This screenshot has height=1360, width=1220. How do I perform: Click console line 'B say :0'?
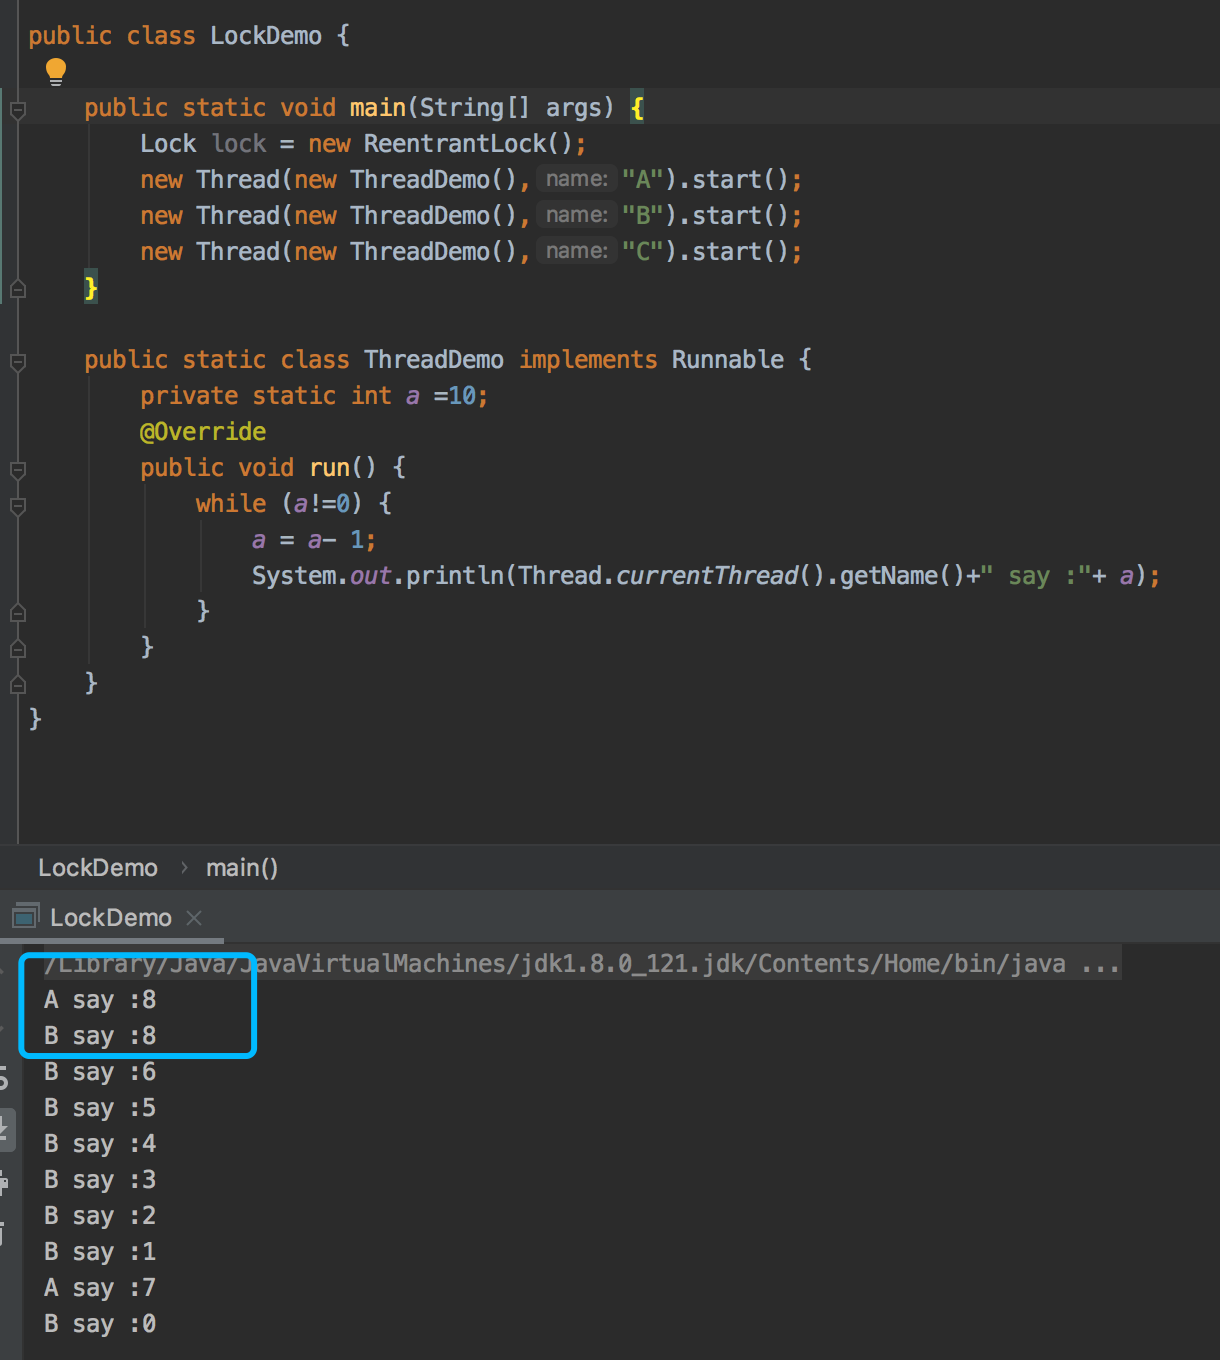[x=100, y=1324]
